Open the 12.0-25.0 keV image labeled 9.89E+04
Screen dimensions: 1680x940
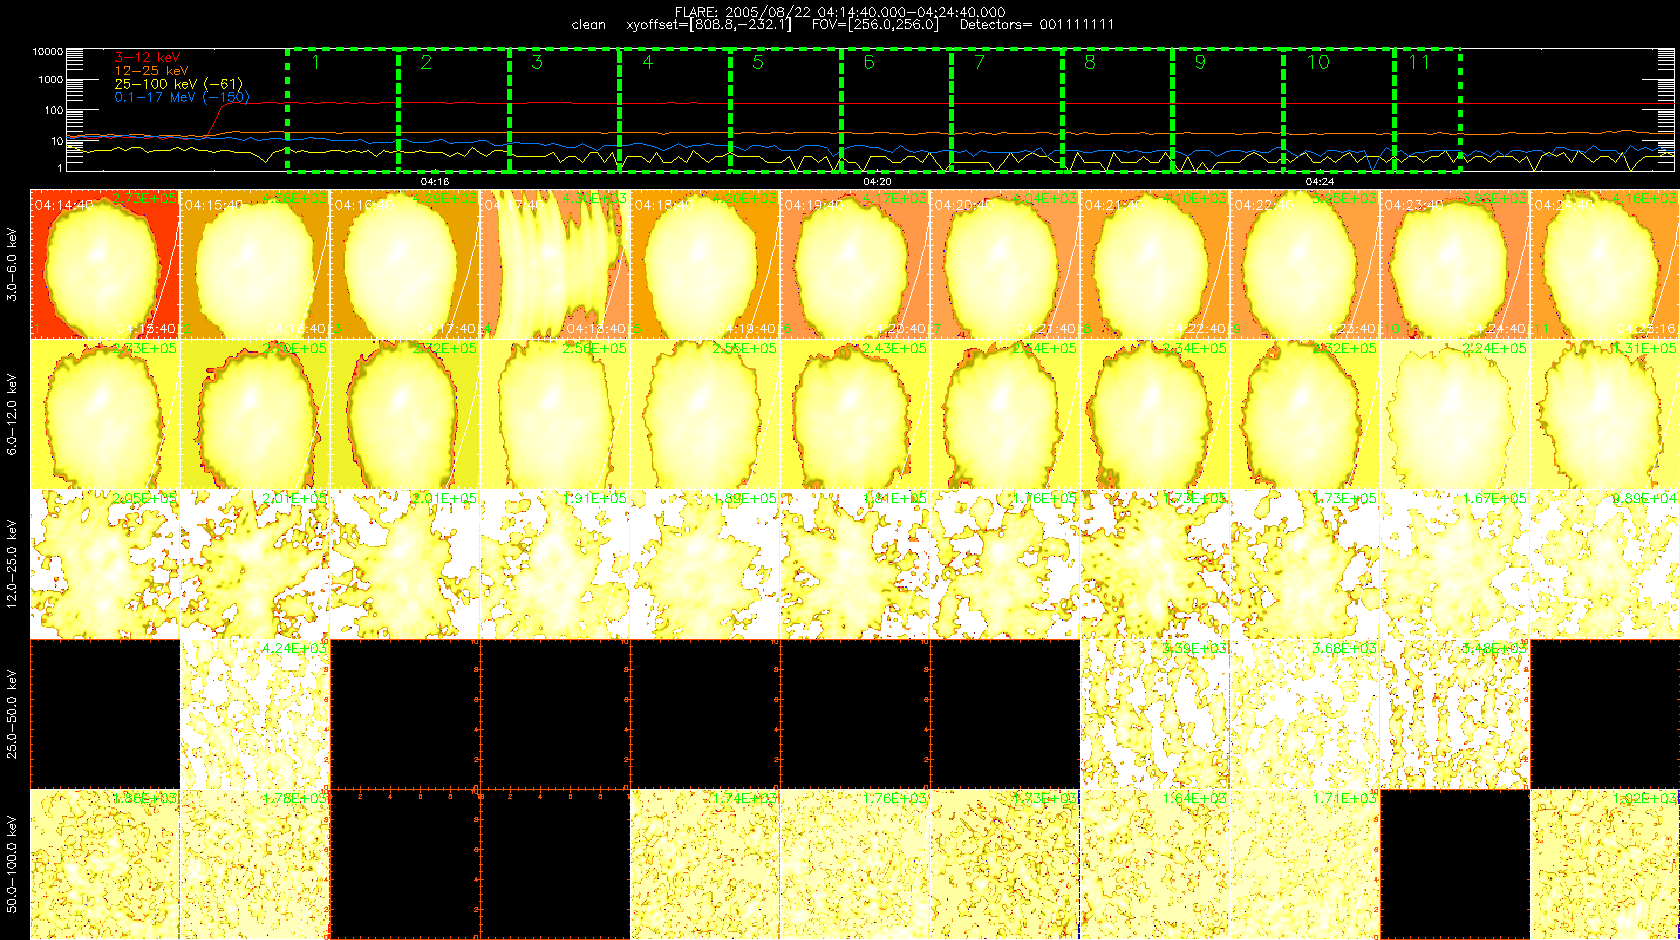tap(1605, 564)
